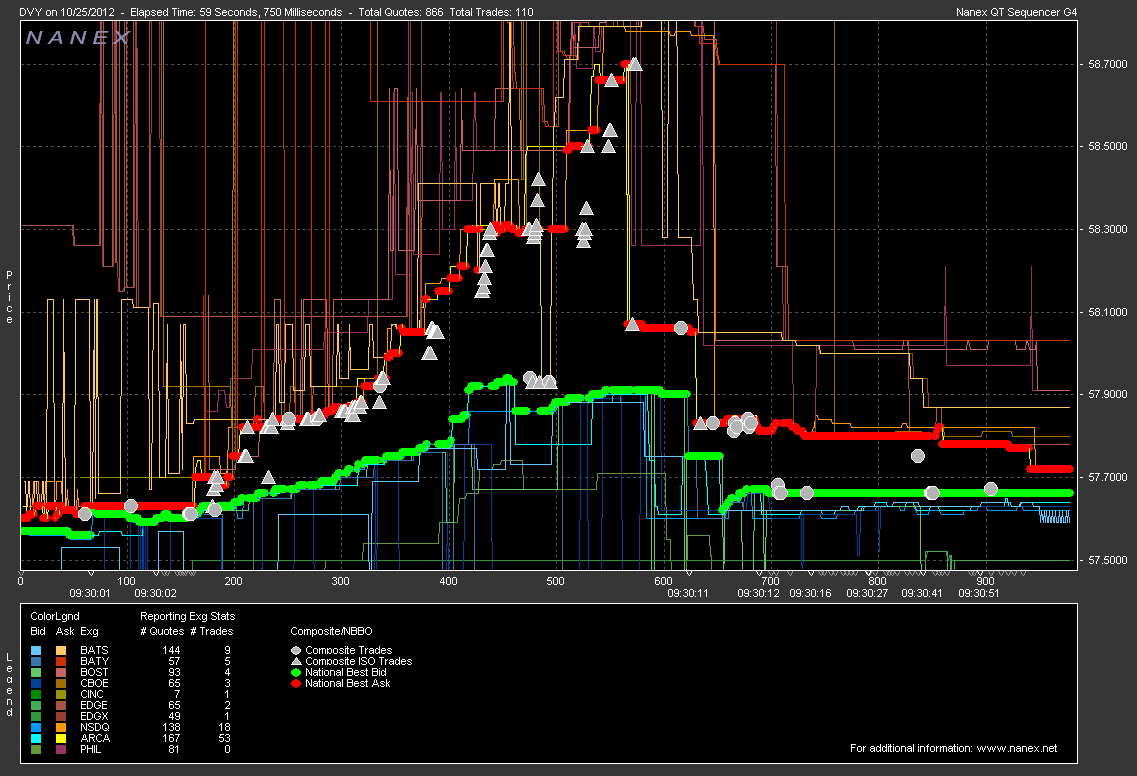Click the 'Total Quotes: 866' text
Viewport: 1137px width, 776px height.
pos(401,12)
